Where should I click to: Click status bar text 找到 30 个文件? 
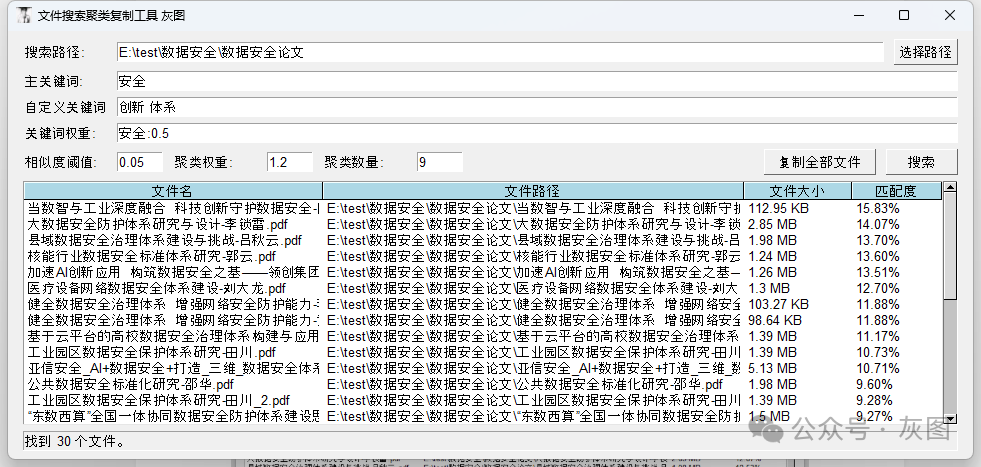[x=74, y=441]
